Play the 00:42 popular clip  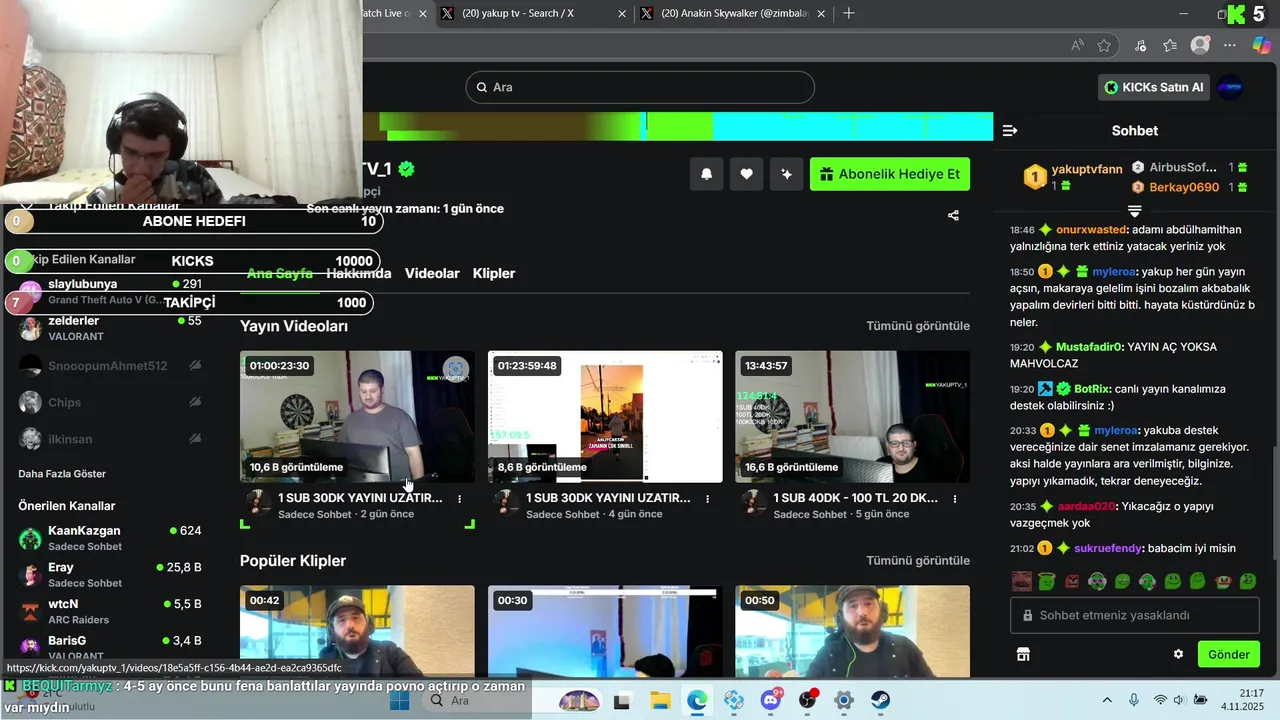coord(357,632)
